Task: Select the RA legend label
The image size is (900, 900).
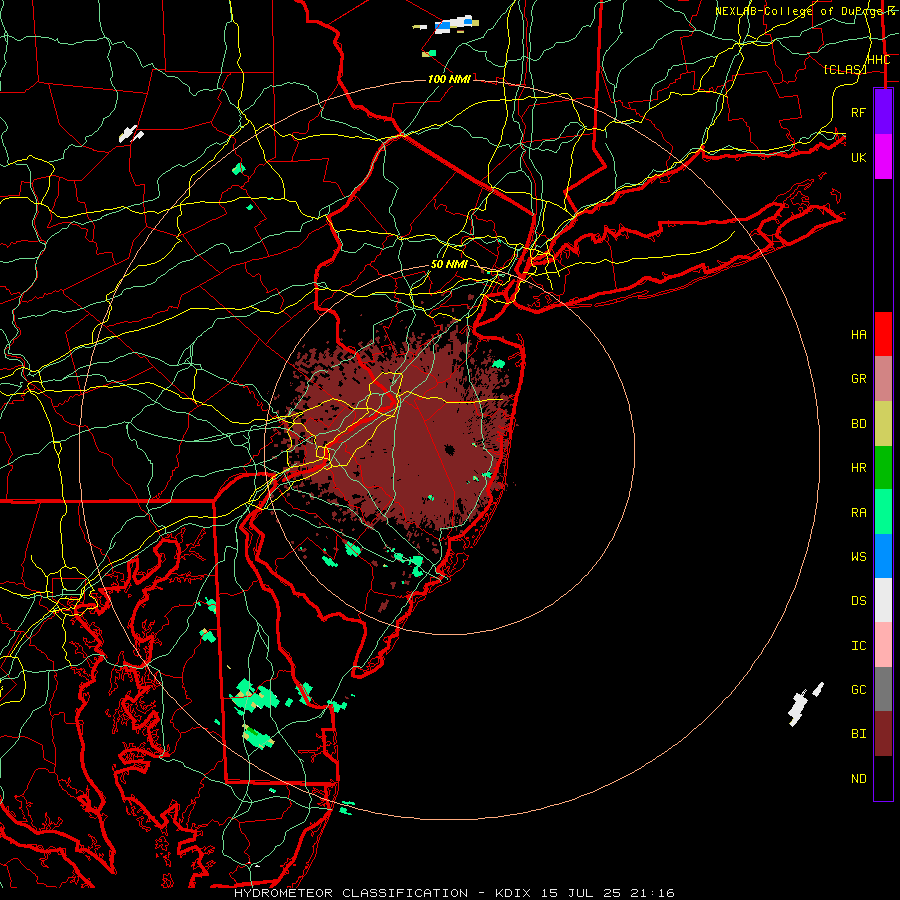Action: 858,512
